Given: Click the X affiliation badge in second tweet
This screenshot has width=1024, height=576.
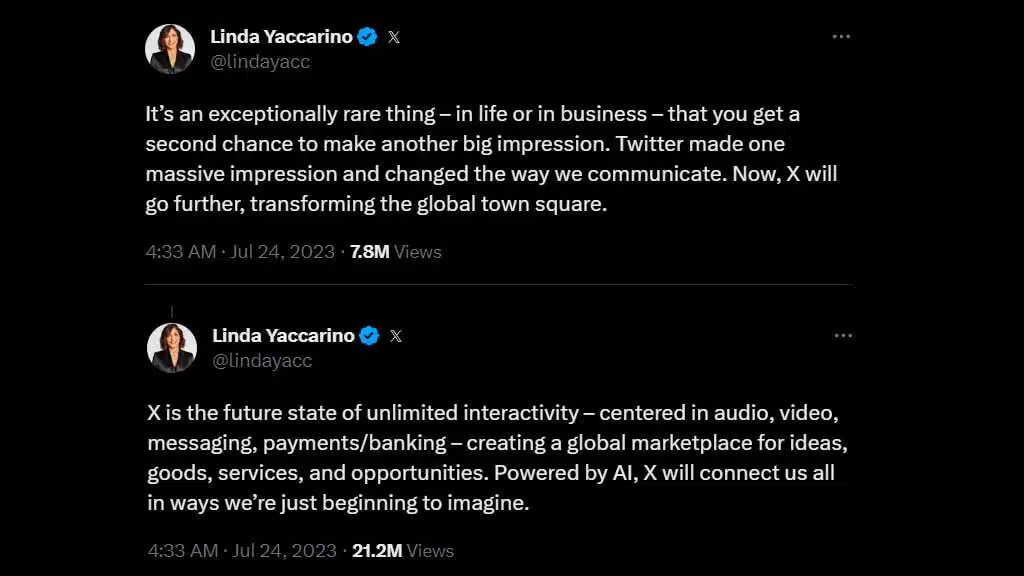Looking at the screenshot, I should tap(396, 336).
